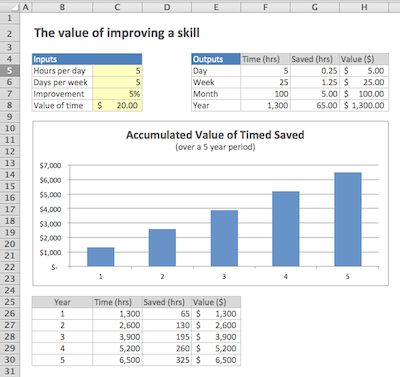Click the outputs 'Value ($)' header
The image size is (400, 377).
364,59
